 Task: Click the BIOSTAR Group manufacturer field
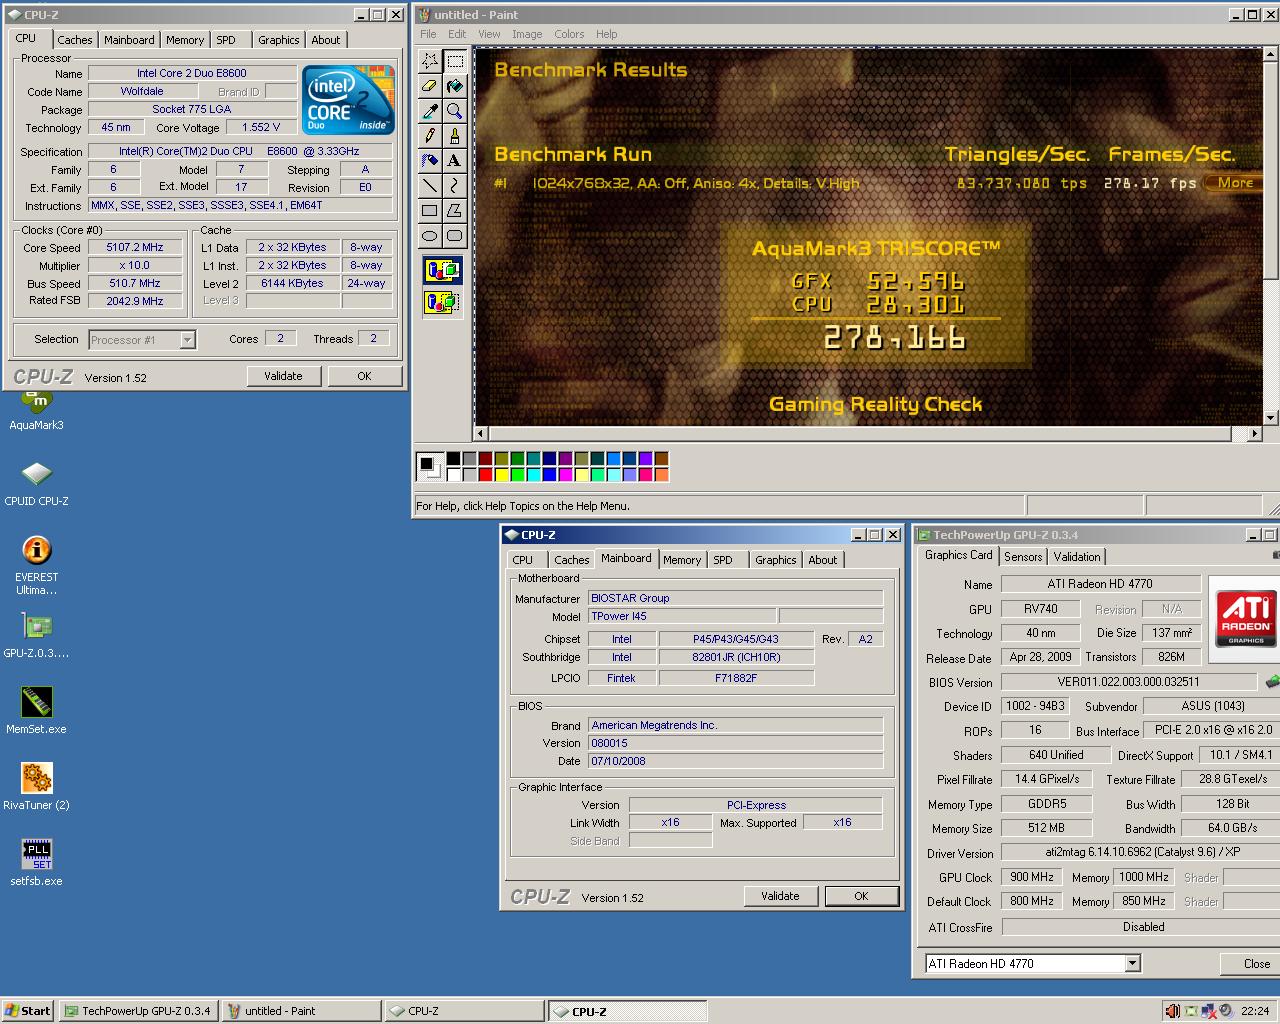point(736,598)
